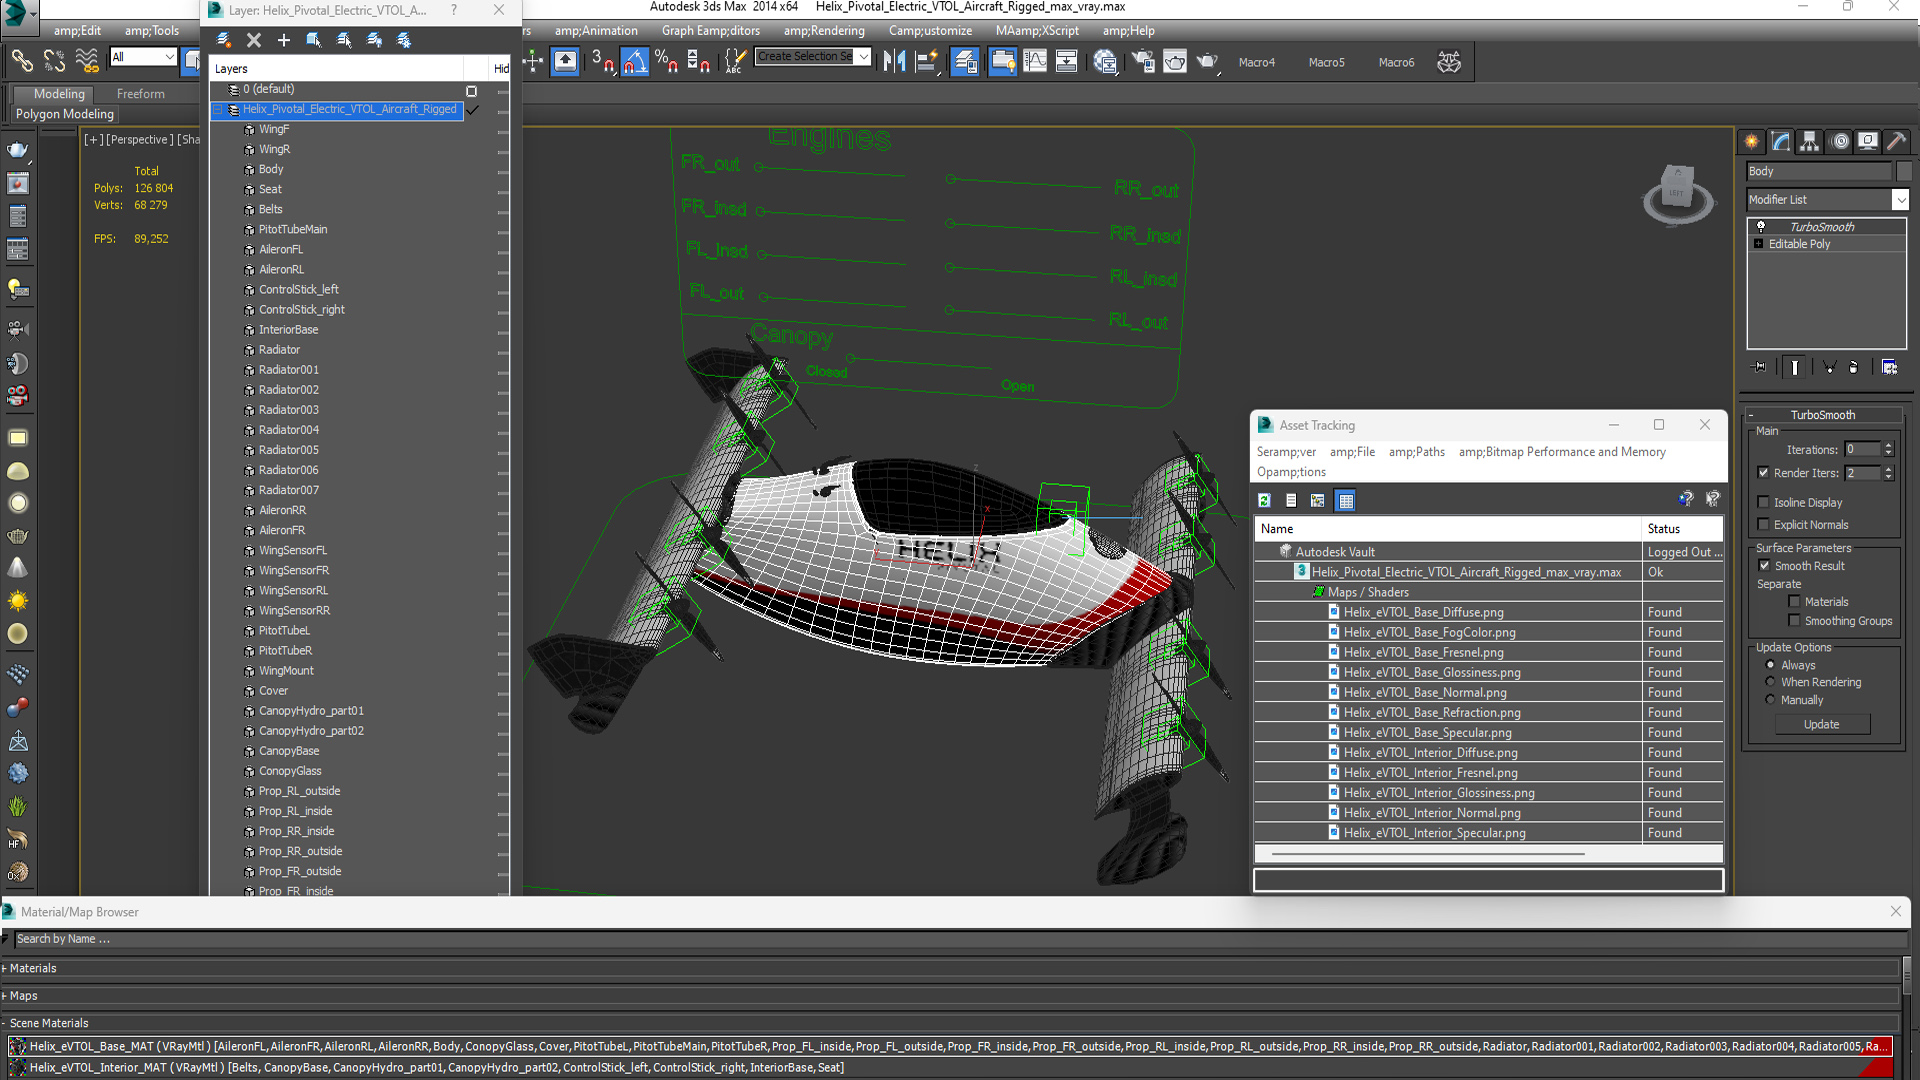
Task: Click the Macro6 toolbar button
Action: click(x=1397, y=62)
